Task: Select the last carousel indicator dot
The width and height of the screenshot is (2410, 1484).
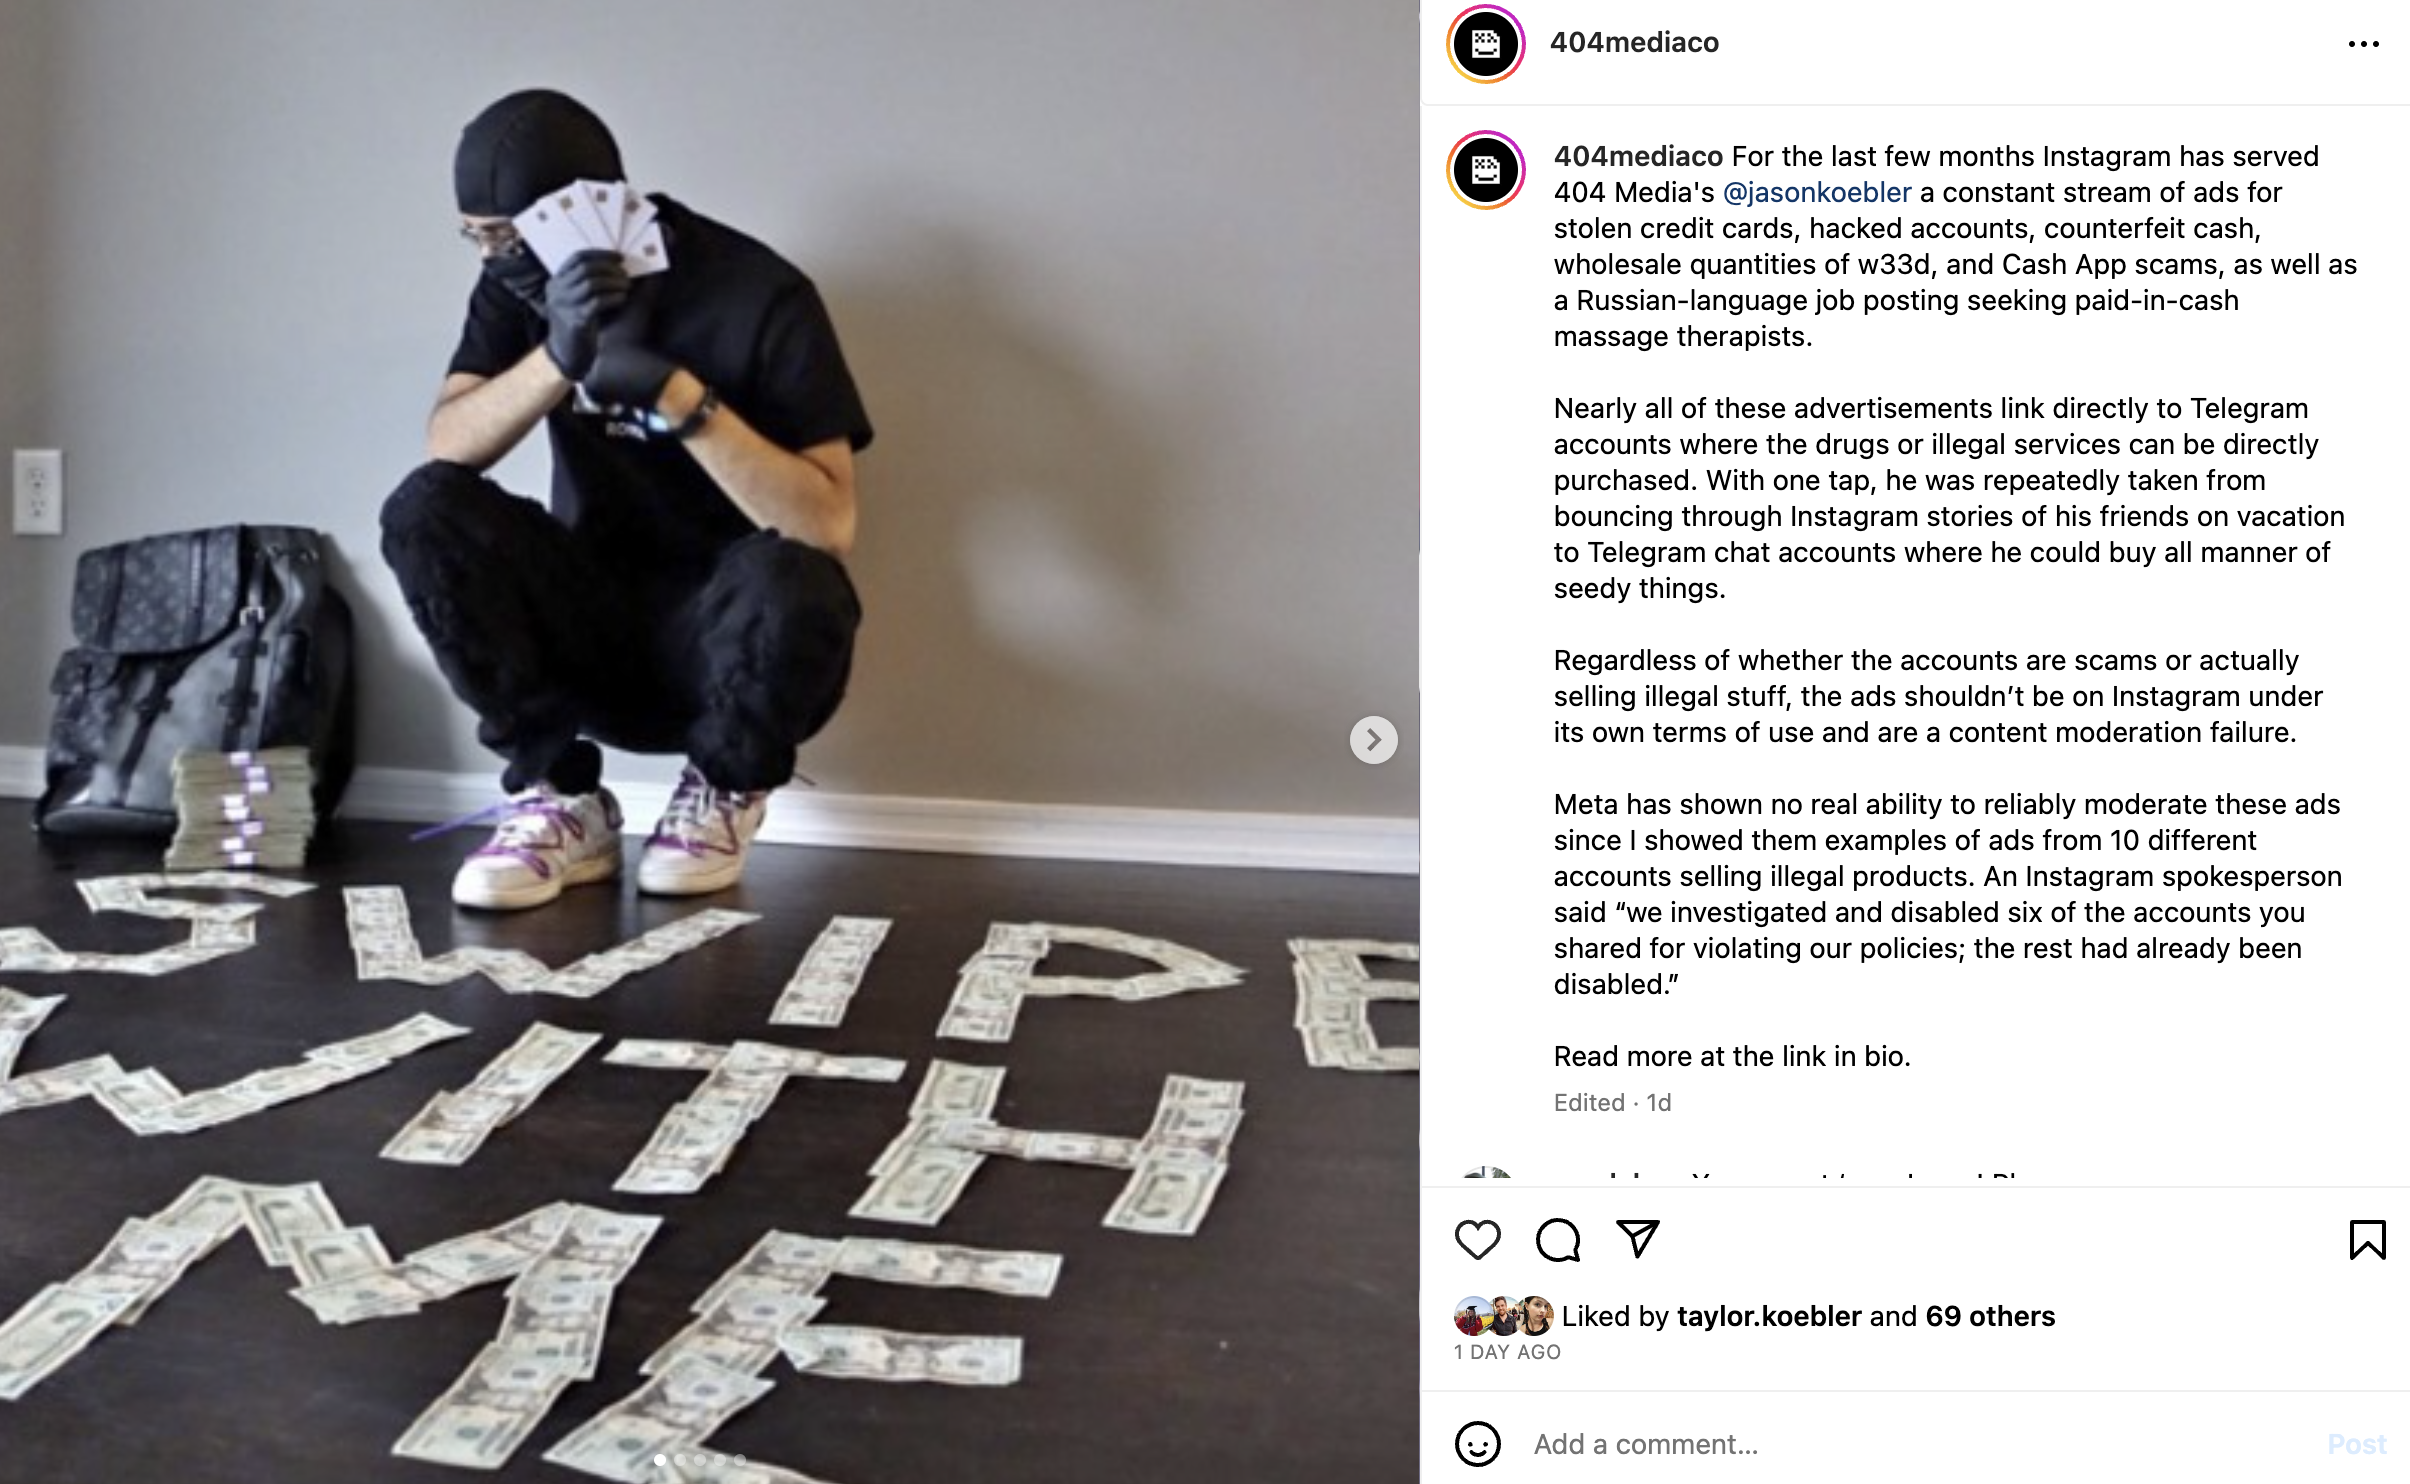Action: click(740, 1460)
